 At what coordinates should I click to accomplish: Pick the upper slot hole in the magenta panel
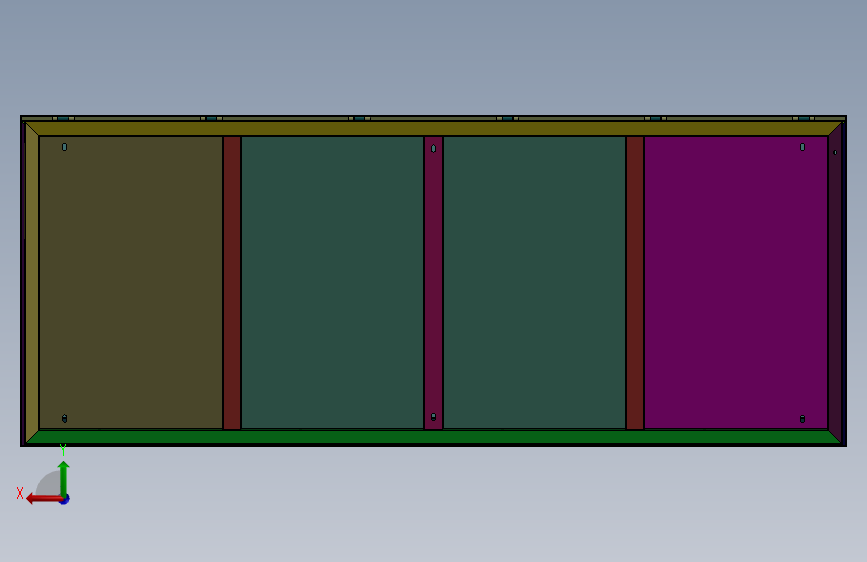tap(802, 147)
